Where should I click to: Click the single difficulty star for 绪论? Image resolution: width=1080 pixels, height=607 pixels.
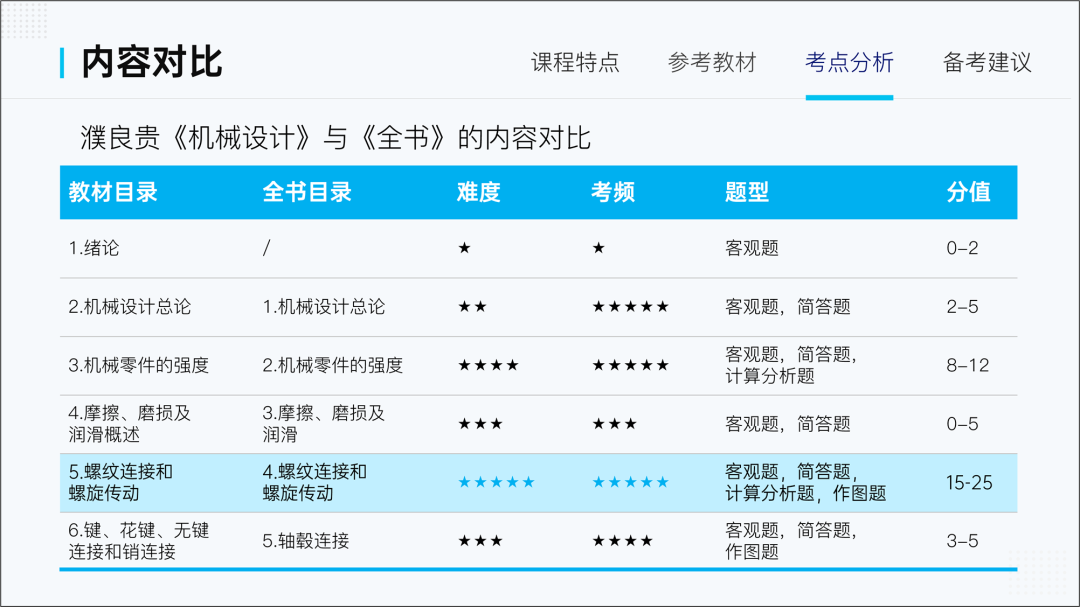[464, 248]
